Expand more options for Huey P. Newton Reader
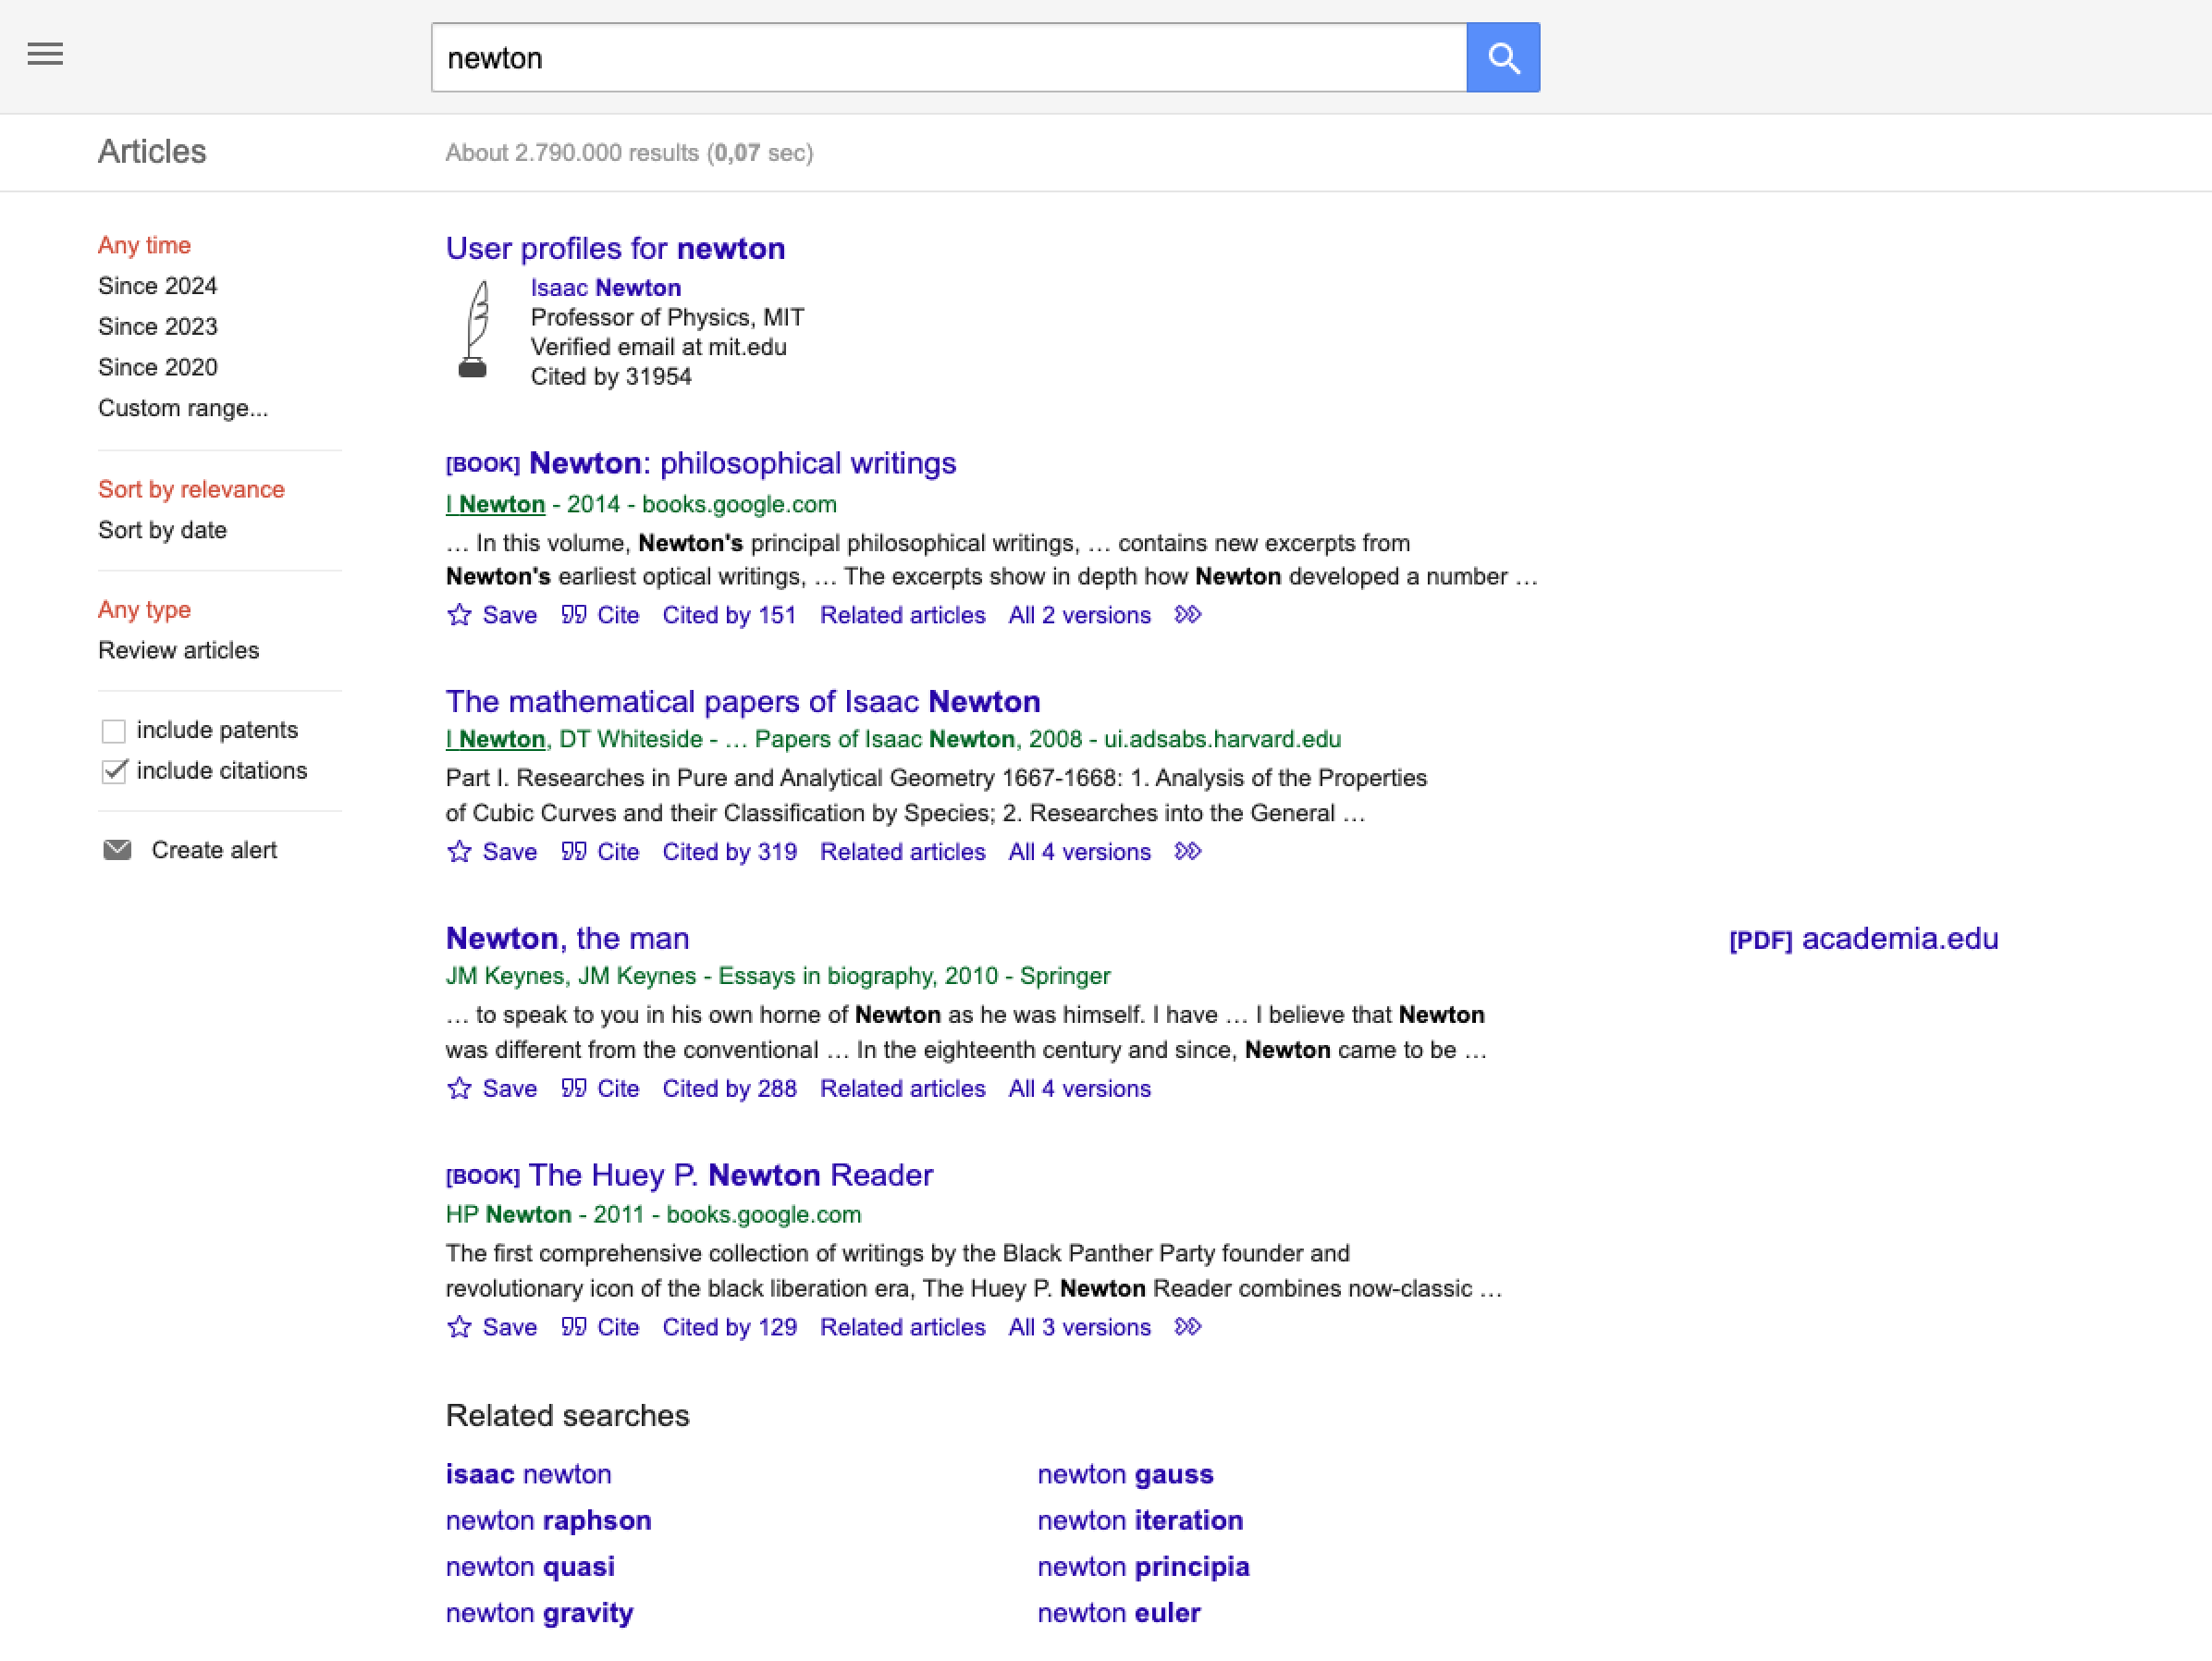2212x1661 pixels. tap(1187, 1327)
